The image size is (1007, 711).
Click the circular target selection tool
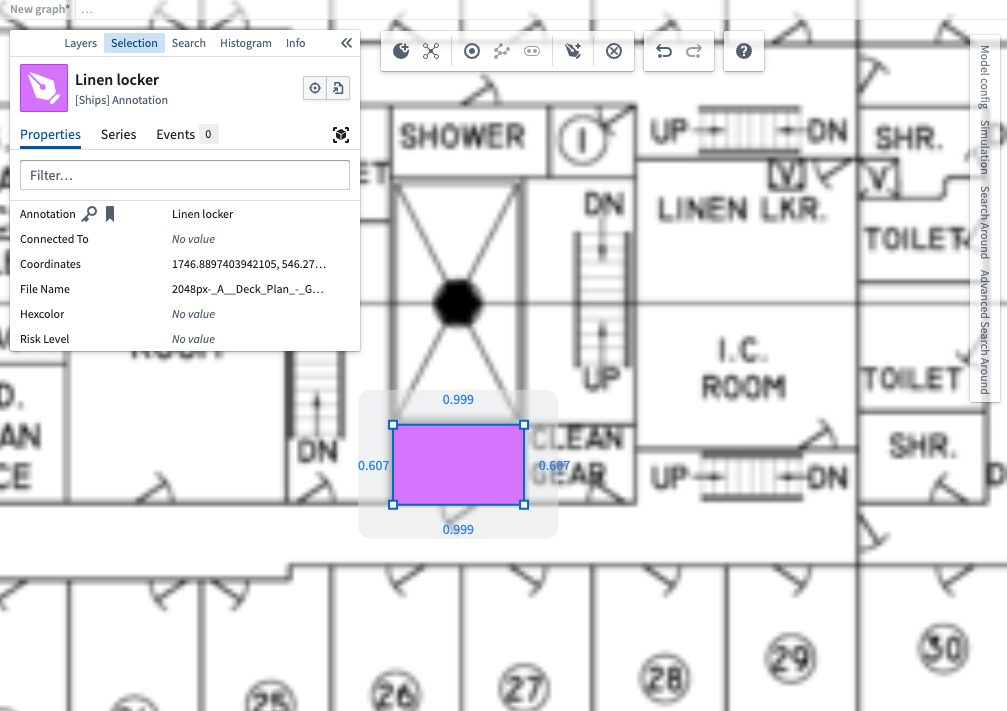pos(472,51)
